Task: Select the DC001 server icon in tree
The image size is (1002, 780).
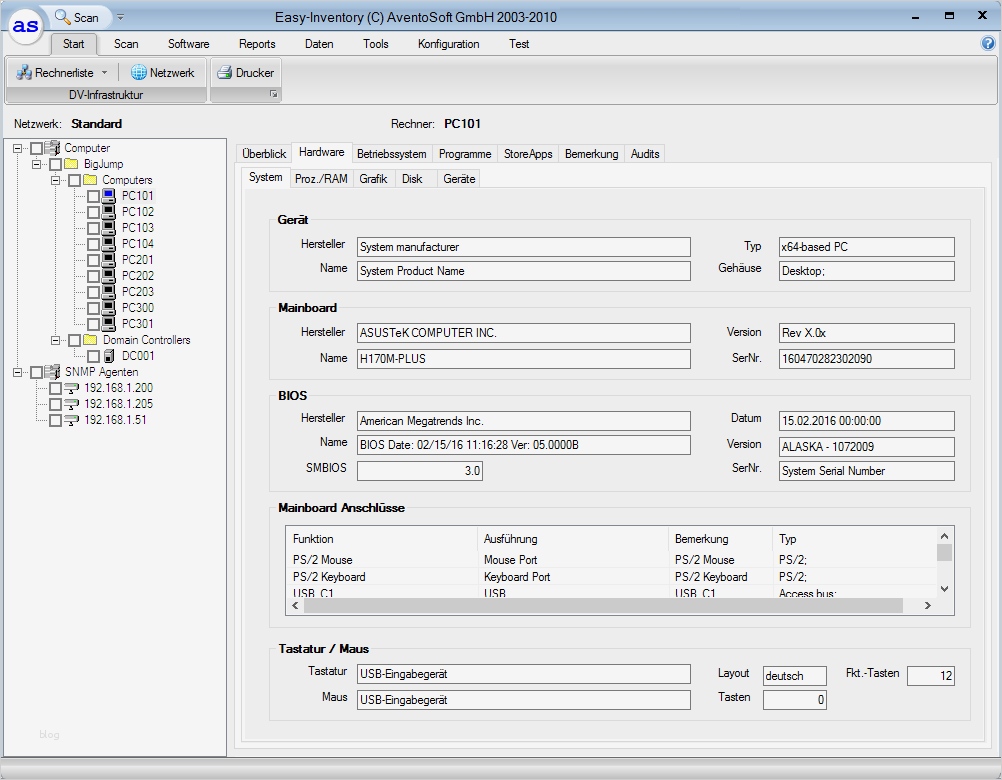Action: tap(109, 356)
